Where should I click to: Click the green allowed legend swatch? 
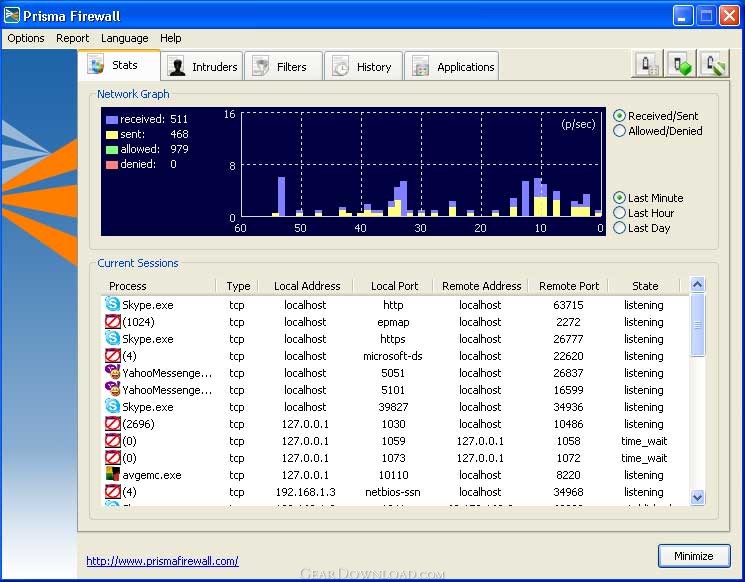[x=112, y=150]
